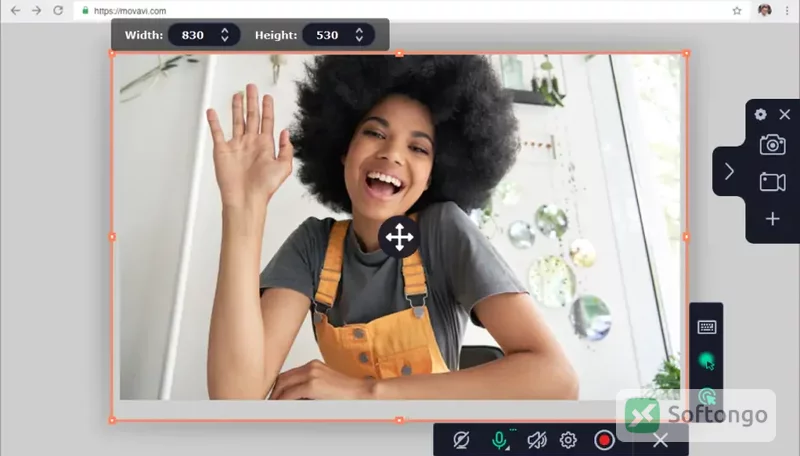The width and height of the screenshot is (800, 456).
Task: Start recording with the red button
Action: tap(605, 440)
